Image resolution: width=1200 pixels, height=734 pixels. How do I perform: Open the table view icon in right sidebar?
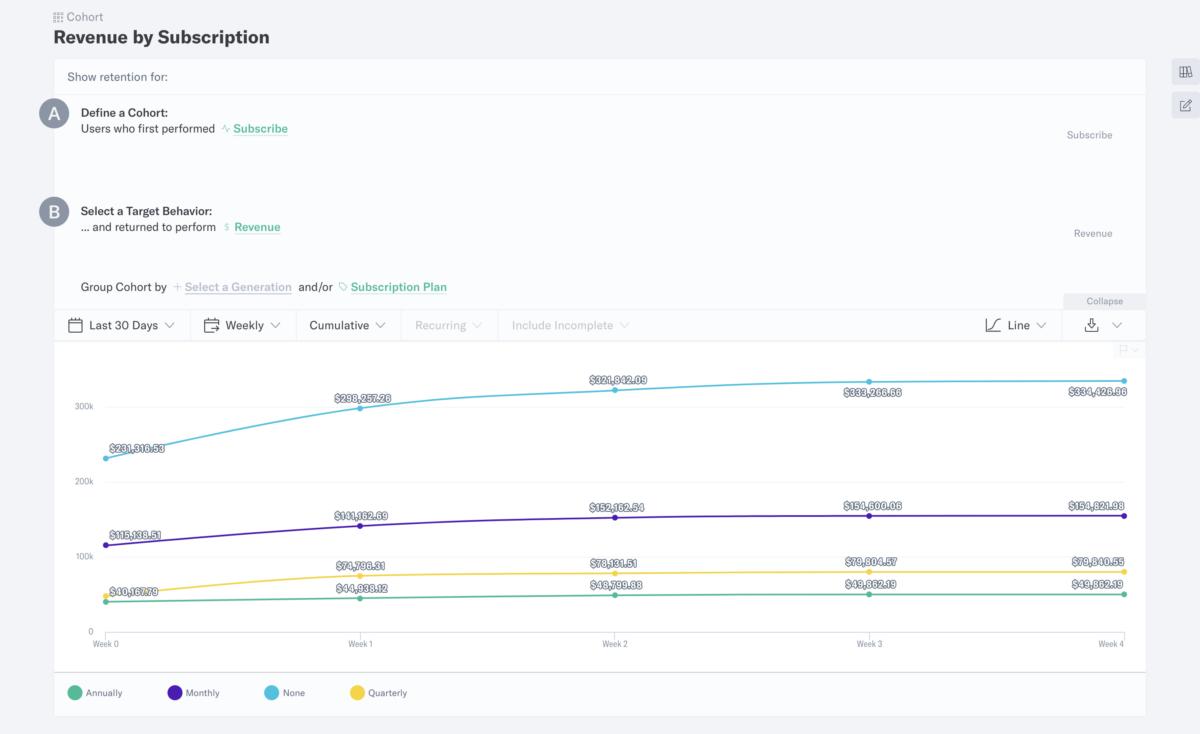pyautogui.click(x=1185, y=71)
